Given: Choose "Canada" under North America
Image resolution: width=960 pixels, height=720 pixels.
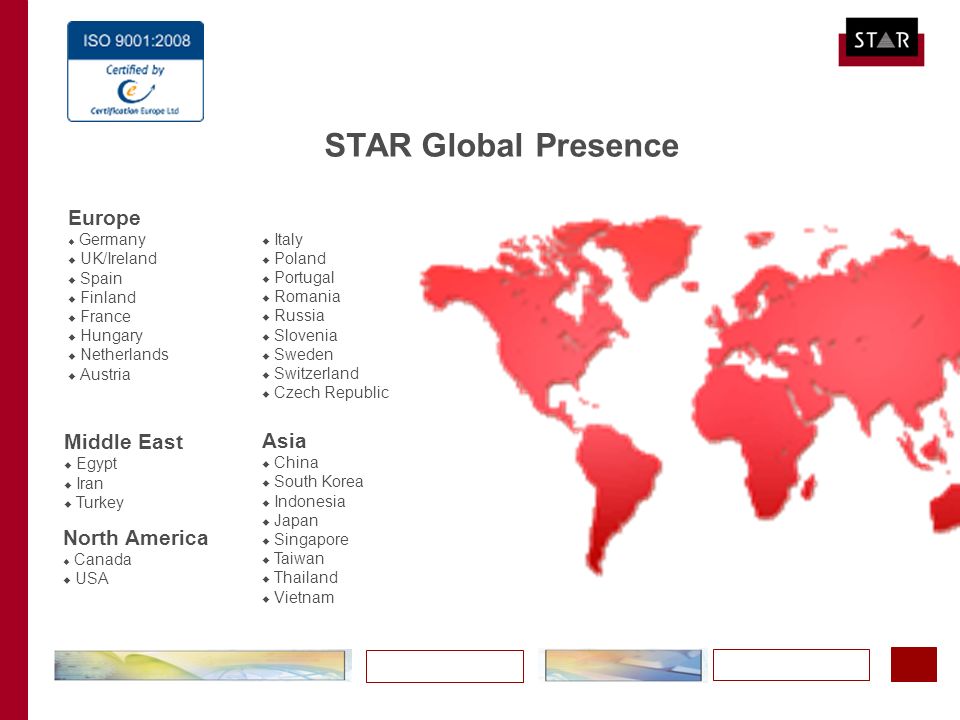Looking at the screenshot, I should point(103,560).
